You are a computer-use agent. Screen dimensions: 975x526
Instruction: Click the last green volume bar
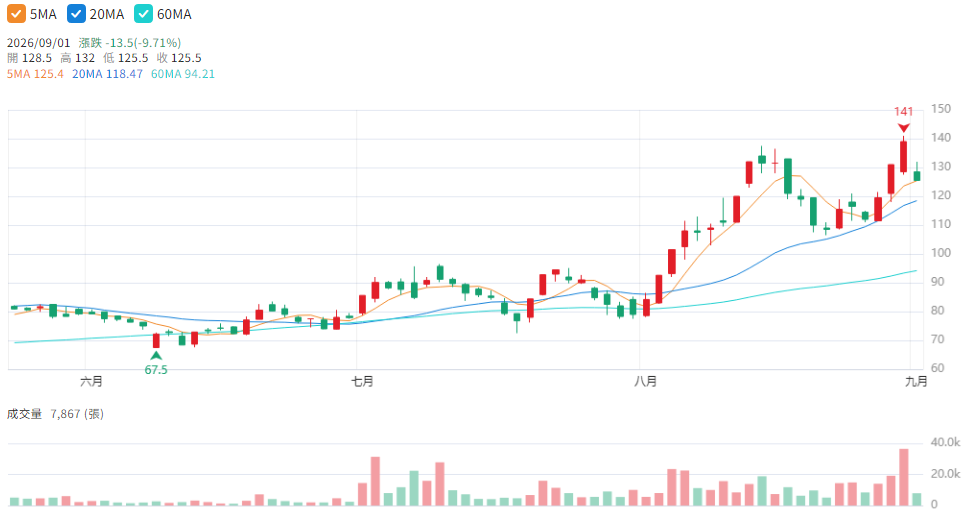[917, 499]
